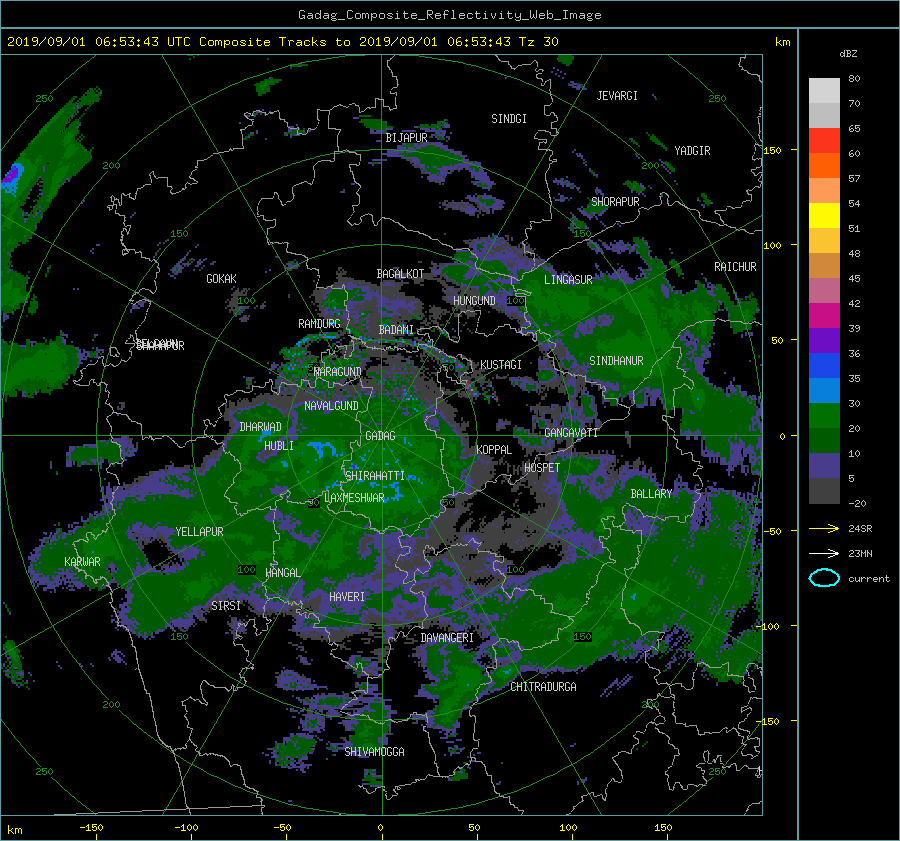
Task: Click the -150 tick on bottom axis
Action: tap(91, 828)
